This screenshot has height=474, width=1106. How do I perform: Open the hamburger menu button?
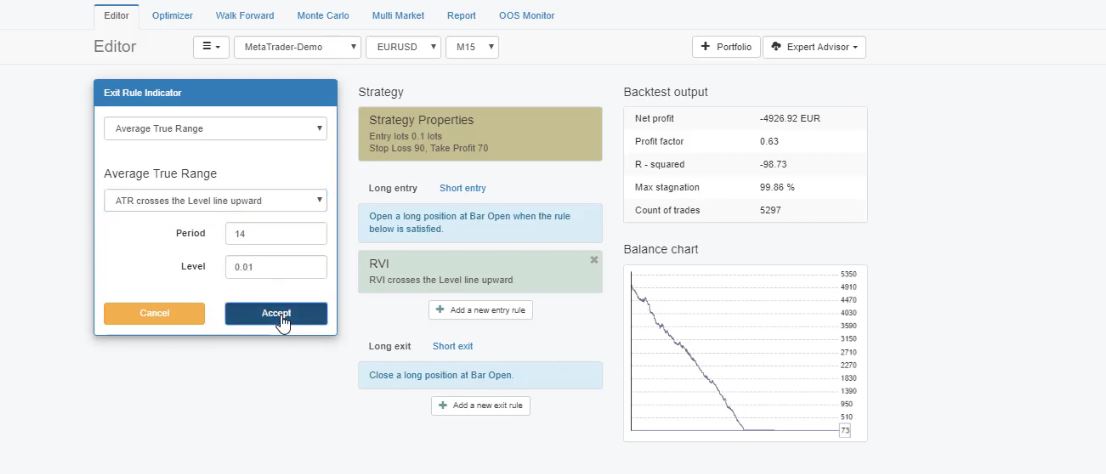211,47
